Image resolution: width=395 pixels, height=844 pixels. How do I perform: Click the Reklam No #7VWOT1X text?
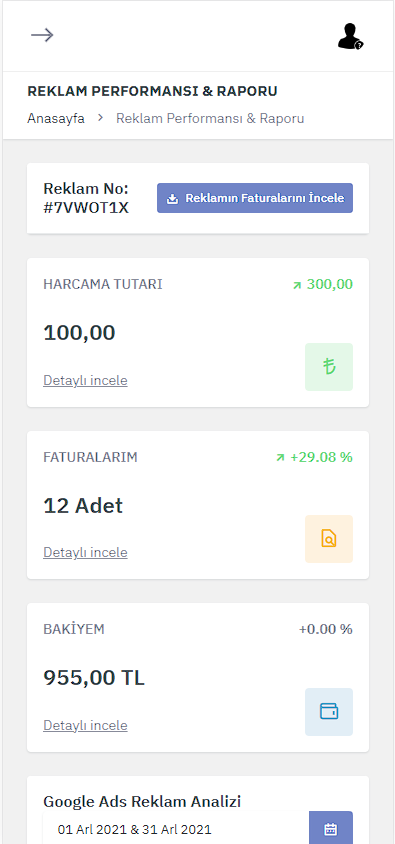(x=86, y=199)
